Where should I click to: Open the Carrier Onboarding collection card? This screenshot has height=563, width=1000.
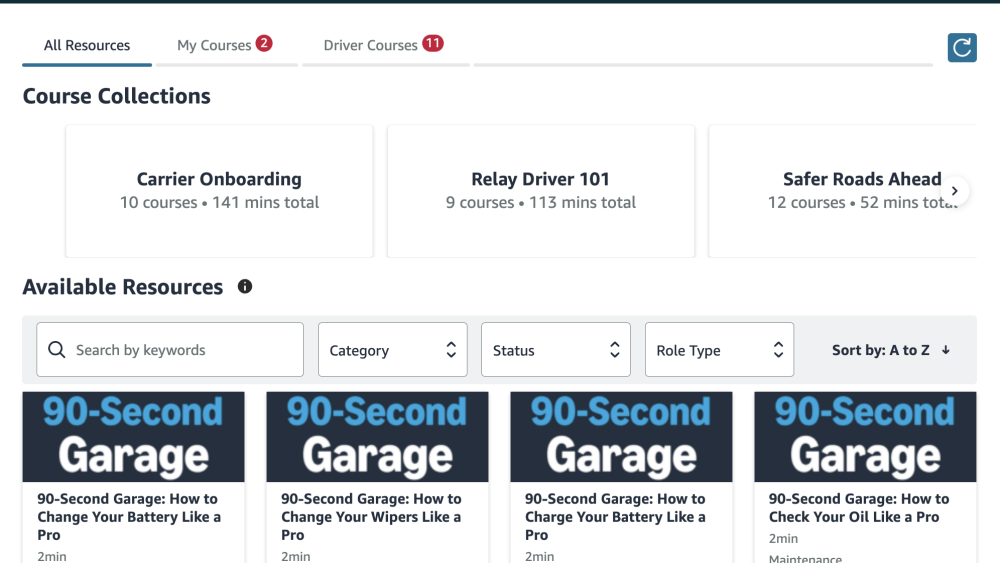219,191
